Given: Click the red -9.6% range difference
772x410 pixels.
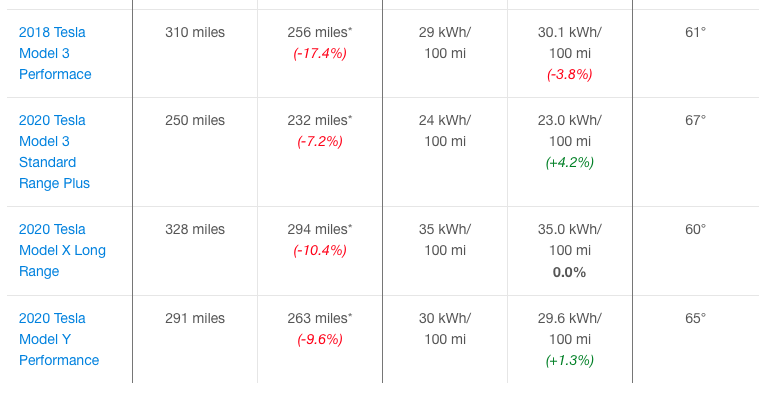Looking at the screenshot, I should pyautogui.click(x=320, y=339).
